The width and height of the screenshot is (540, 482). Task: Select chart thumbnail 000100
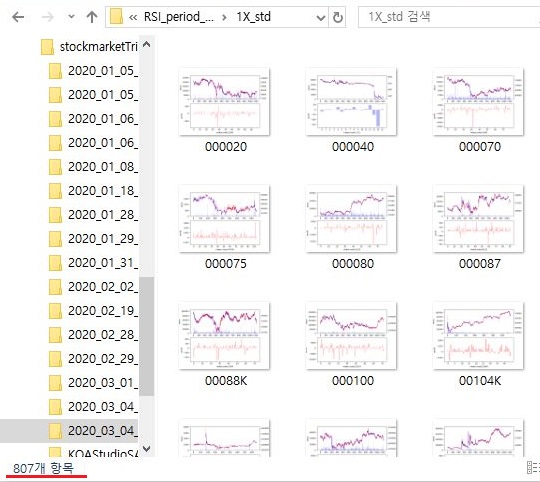point(351,336)
